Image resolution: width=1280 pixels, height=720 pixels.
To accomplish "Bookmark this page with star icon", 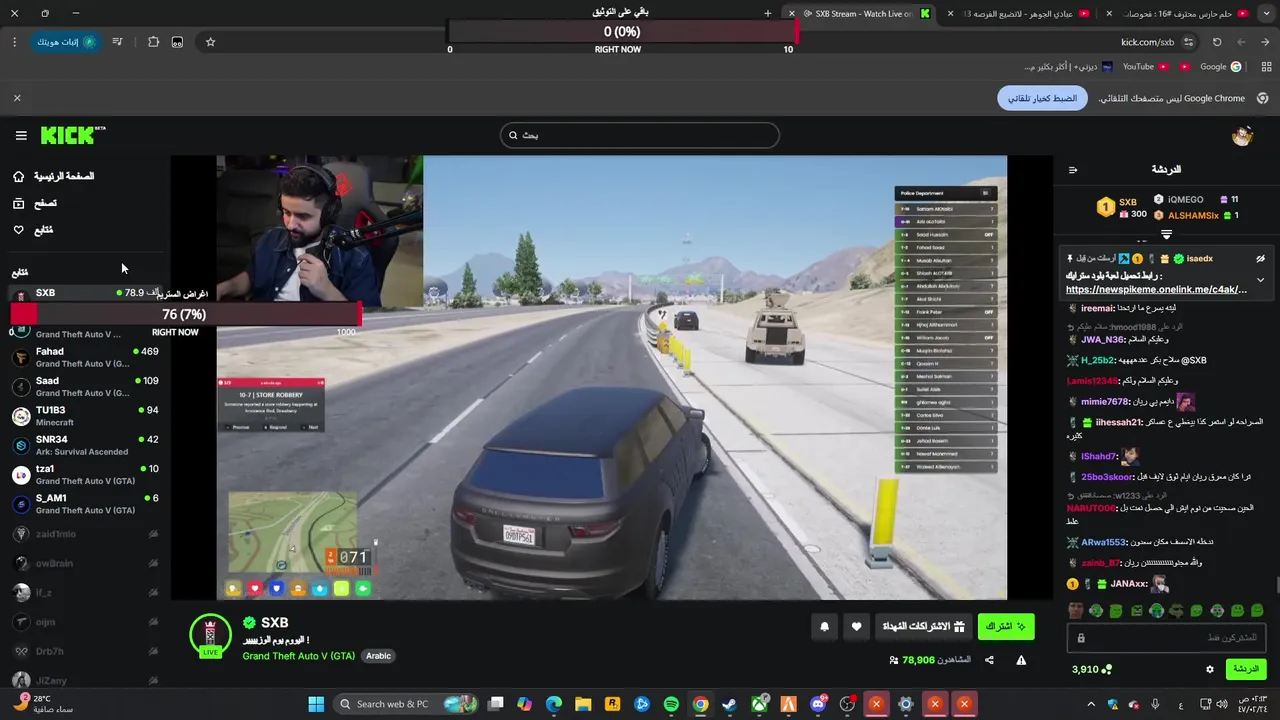I will click(210, 42).
